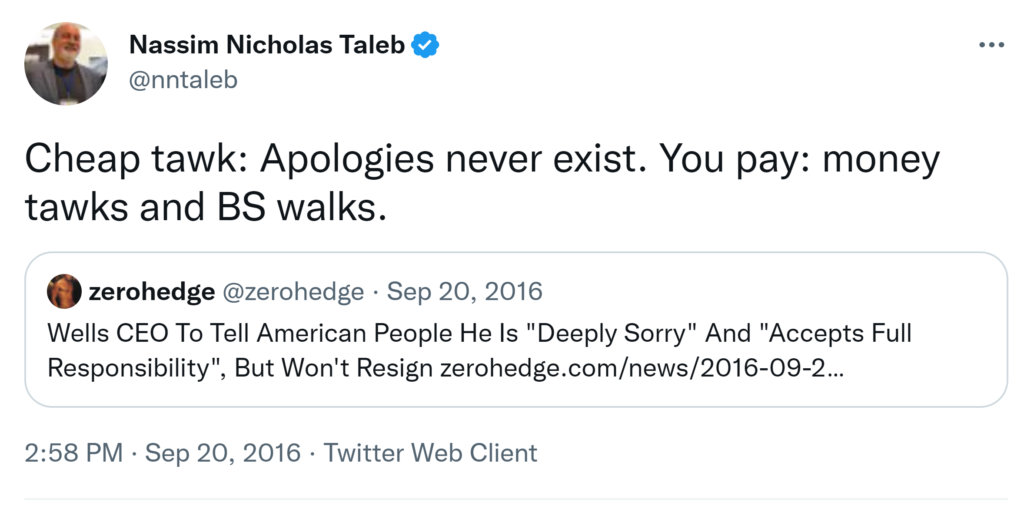The height and width of the screenshot is (512, 1024).
Task: Click the "tawks and BS walks" line
Action: (x=204, y=207)
